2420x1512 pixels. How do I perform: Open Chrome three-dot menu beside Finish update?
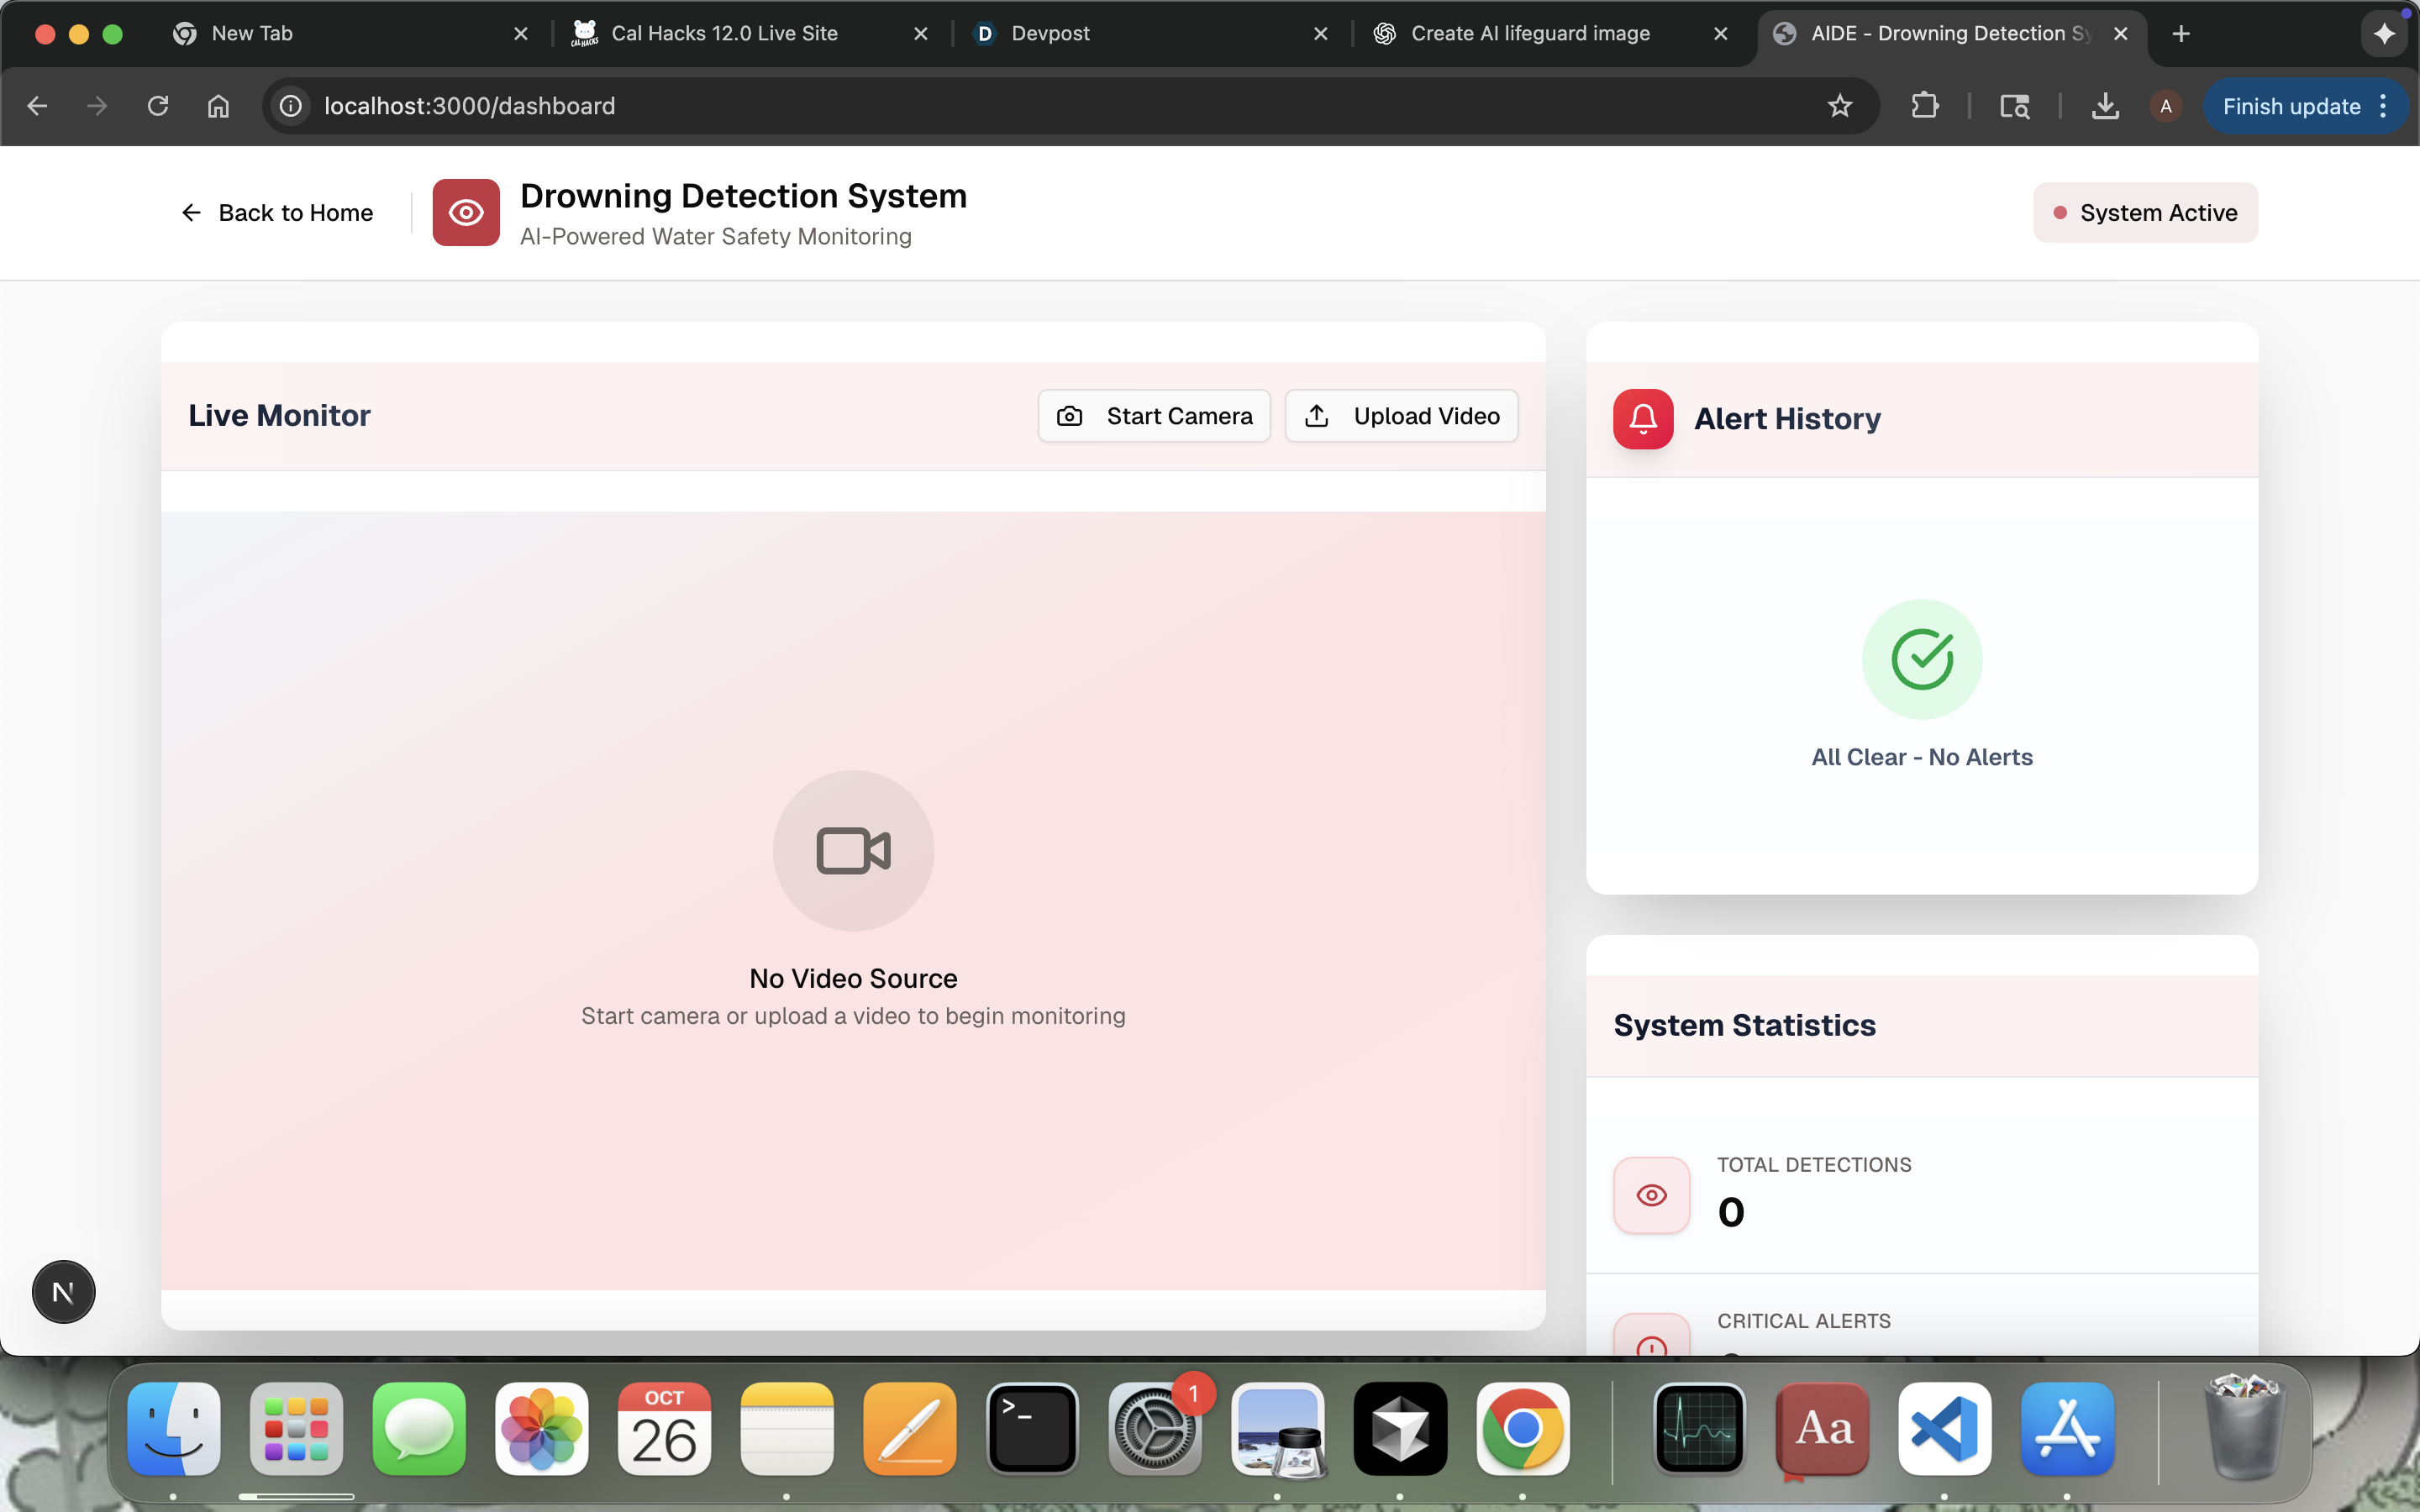click(x=2384, y=106)
